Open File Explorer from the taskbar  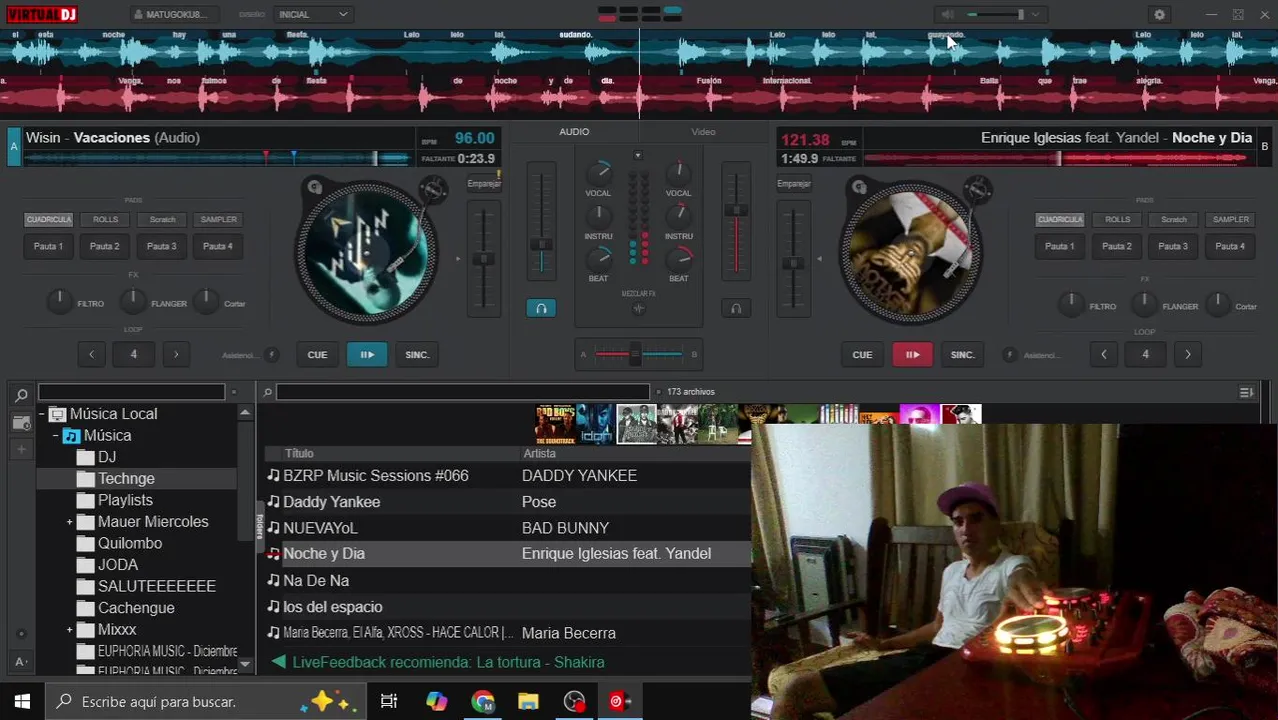point(528,702)
